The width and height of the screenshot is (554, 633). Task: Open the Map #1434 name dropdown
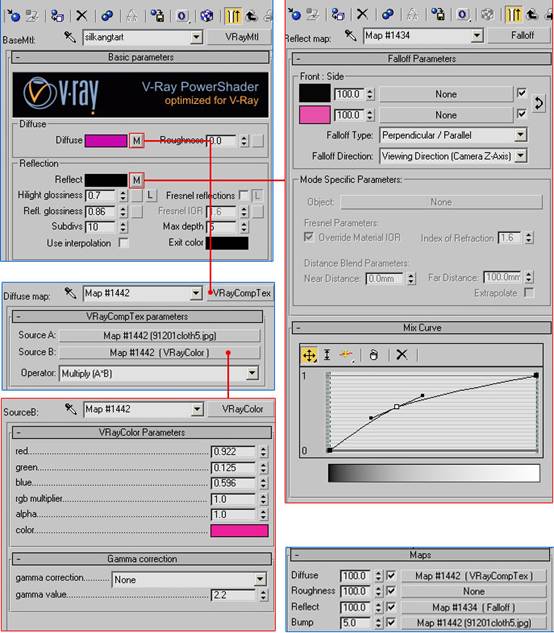tap(477, 36)
